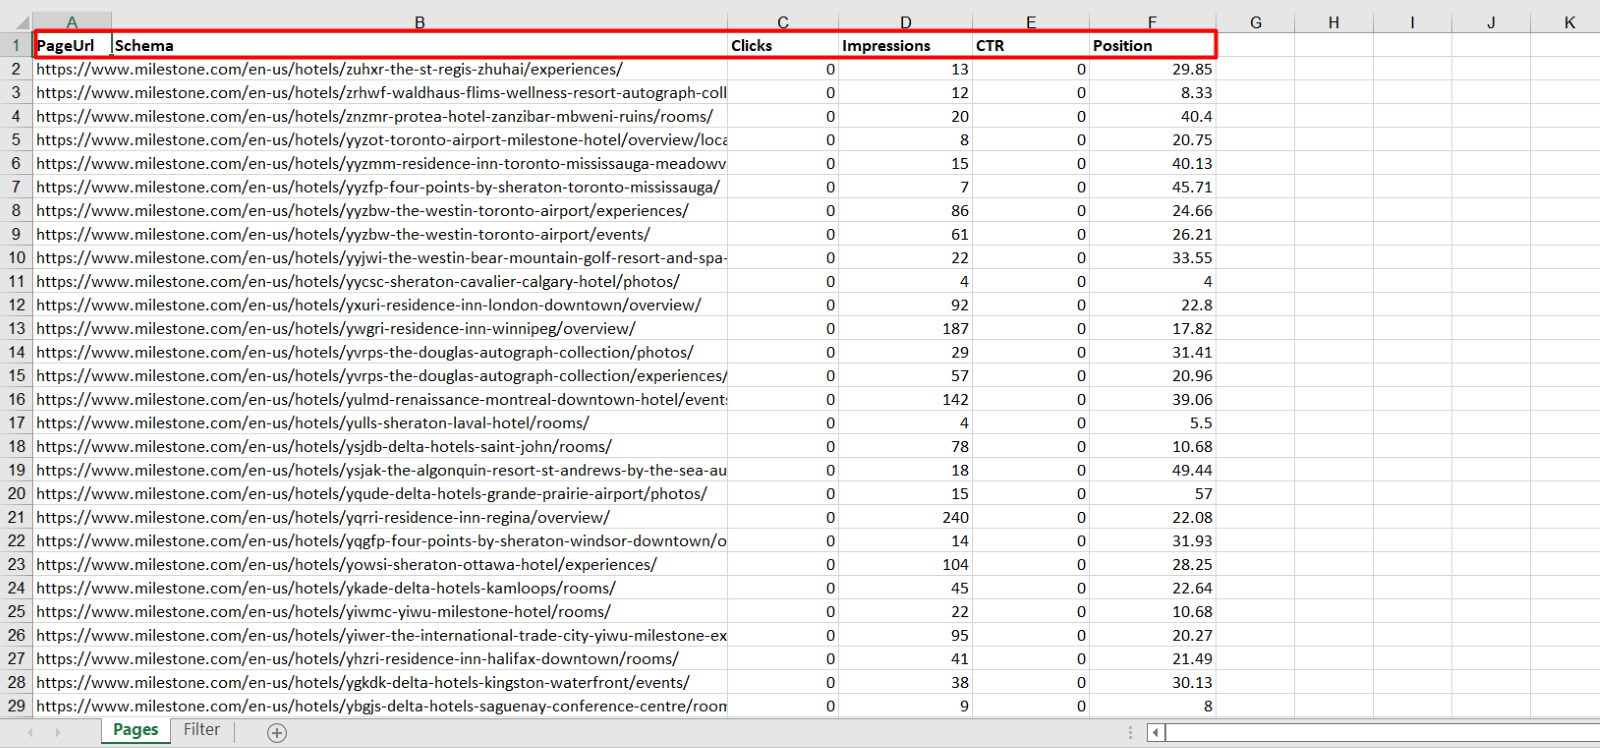The width and height of the screenshot is (1600, 748).
Task: Click the ygkdk-delta-hotels-kingston-waterfront events URL
Action: pos(363,683)
